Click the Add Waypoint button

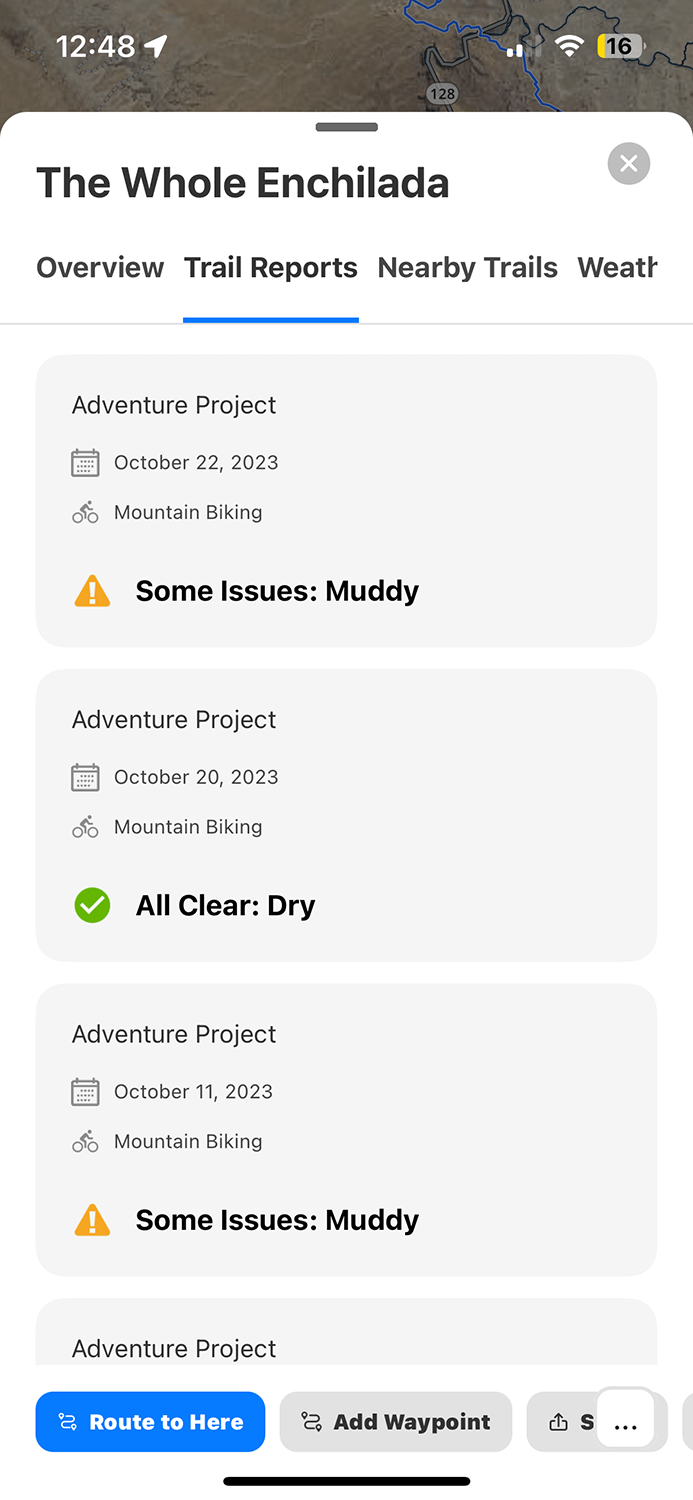tap(395, 1421)
